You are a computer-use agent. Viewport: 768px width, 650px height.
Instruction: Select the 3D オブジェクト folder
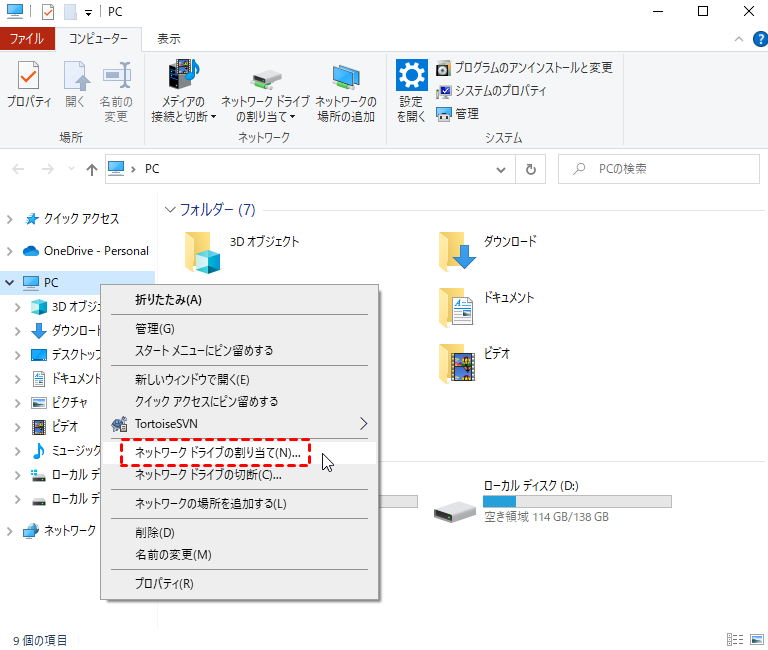pyautogui.click(x=242, y=252)
